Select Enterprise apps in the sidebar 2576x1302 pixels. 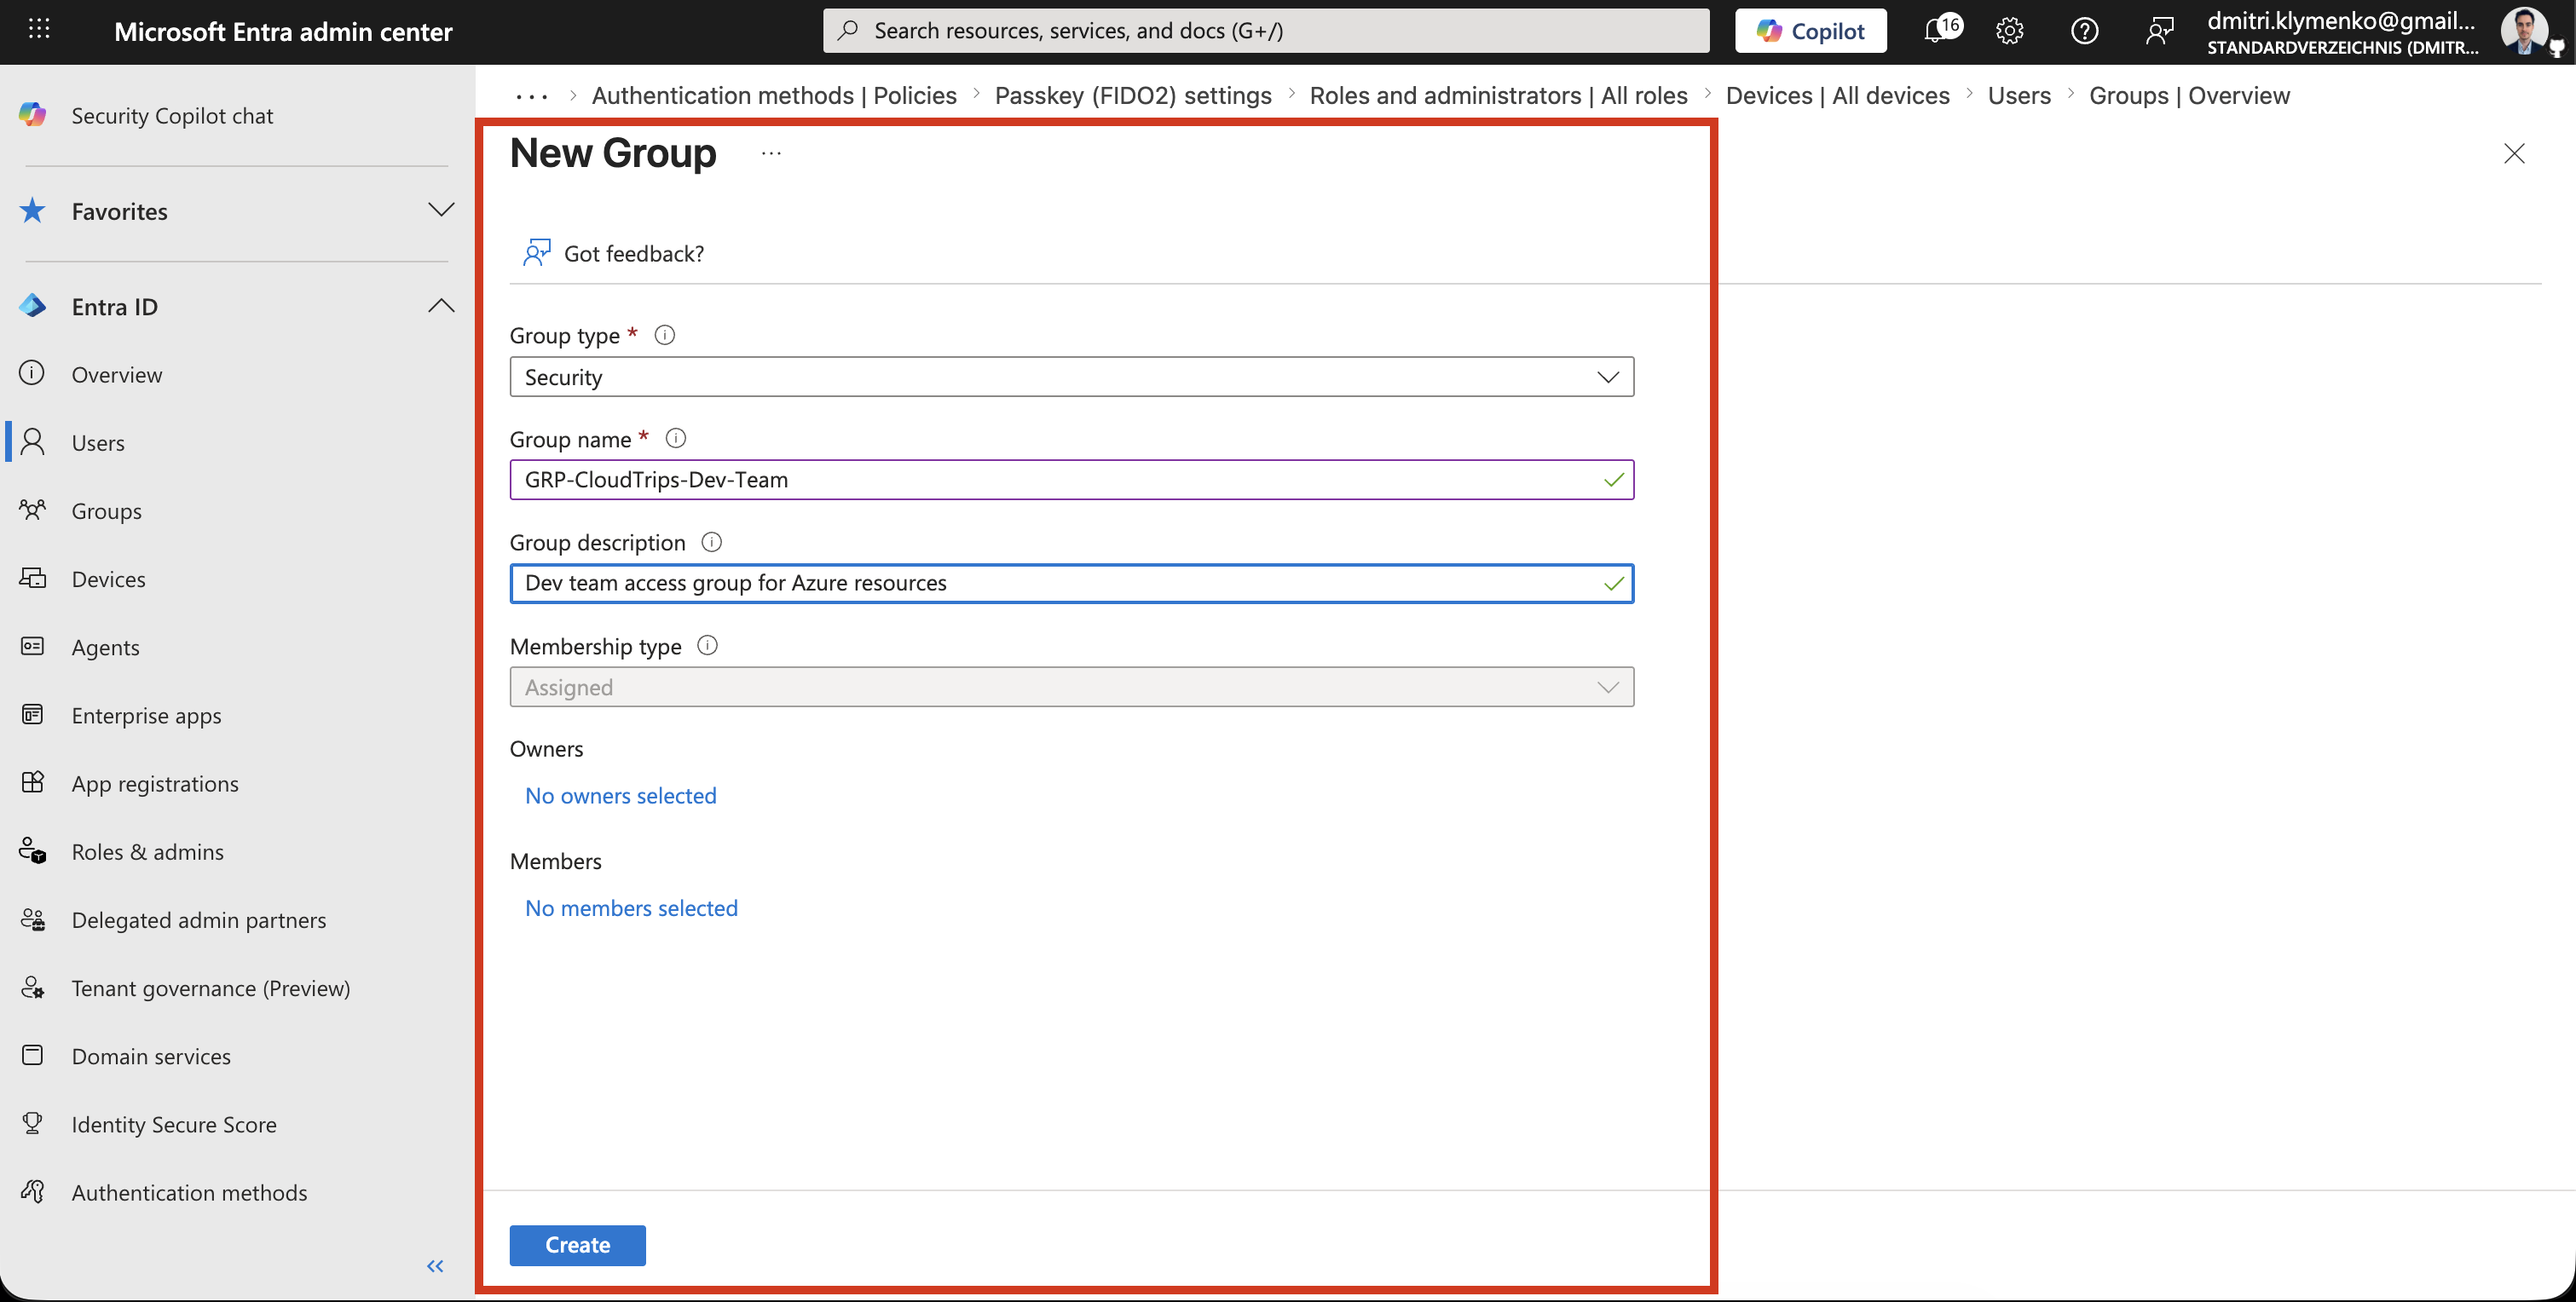pyautogui.click(x=146, y=715)
